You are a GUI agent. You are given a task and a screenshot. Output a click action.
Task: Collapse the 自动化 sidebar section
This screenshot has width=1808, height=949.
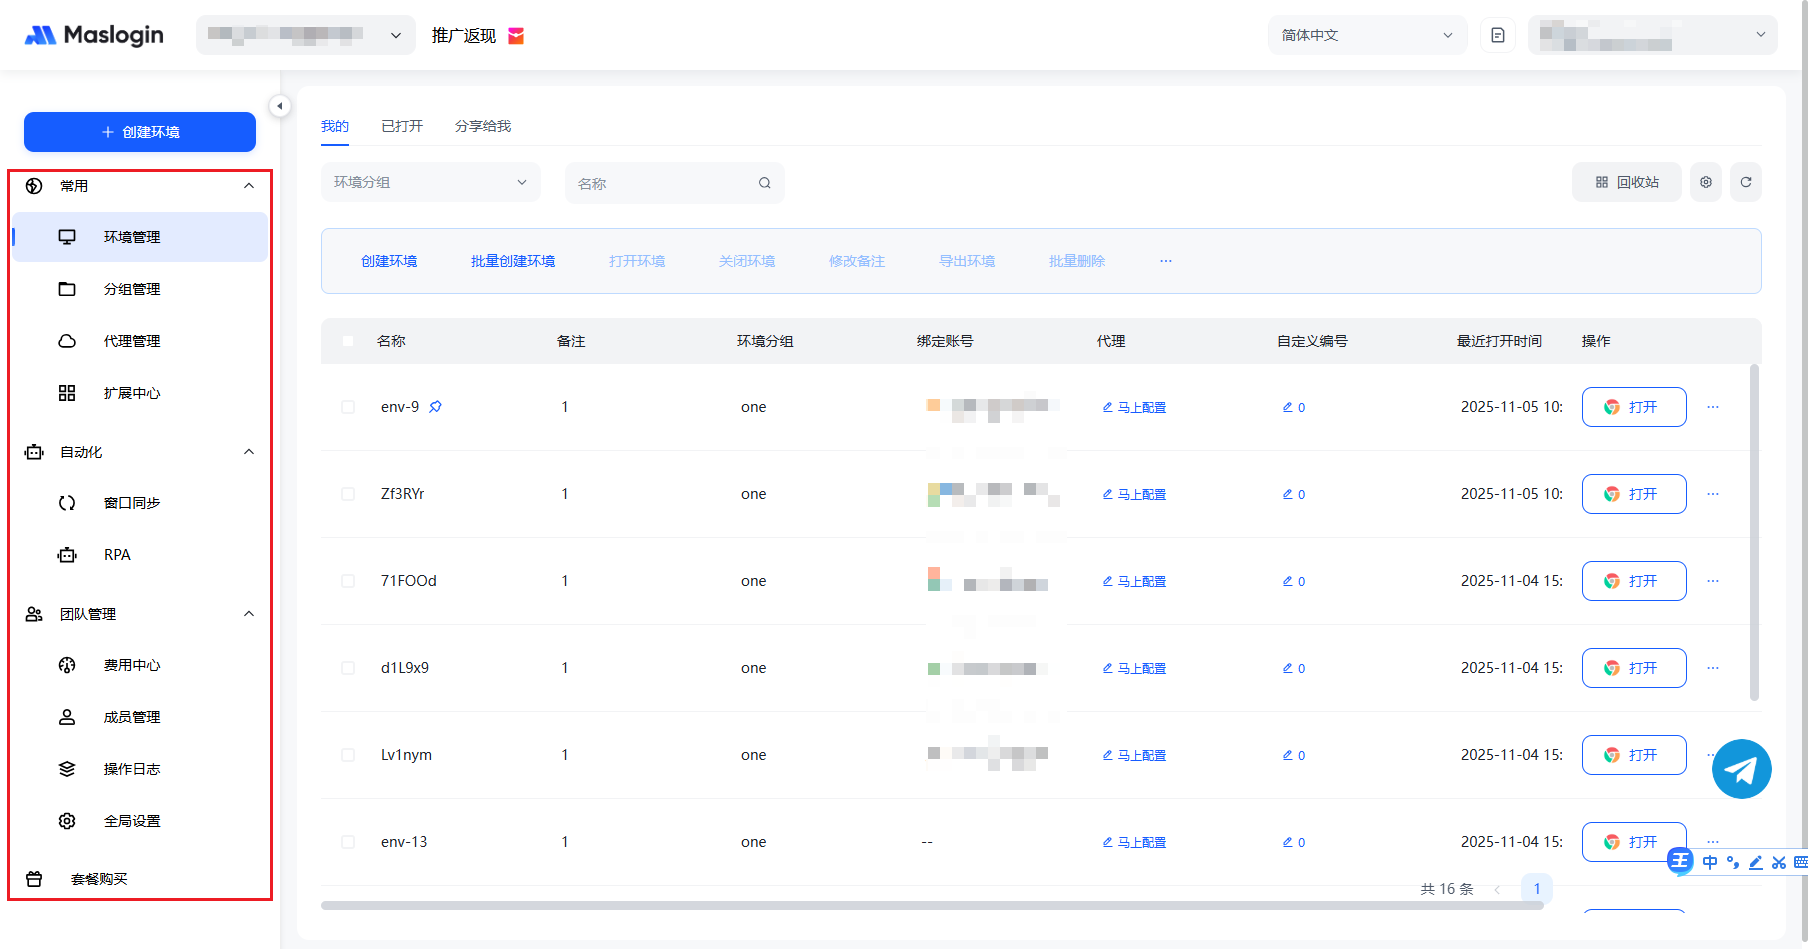point(249,452)
